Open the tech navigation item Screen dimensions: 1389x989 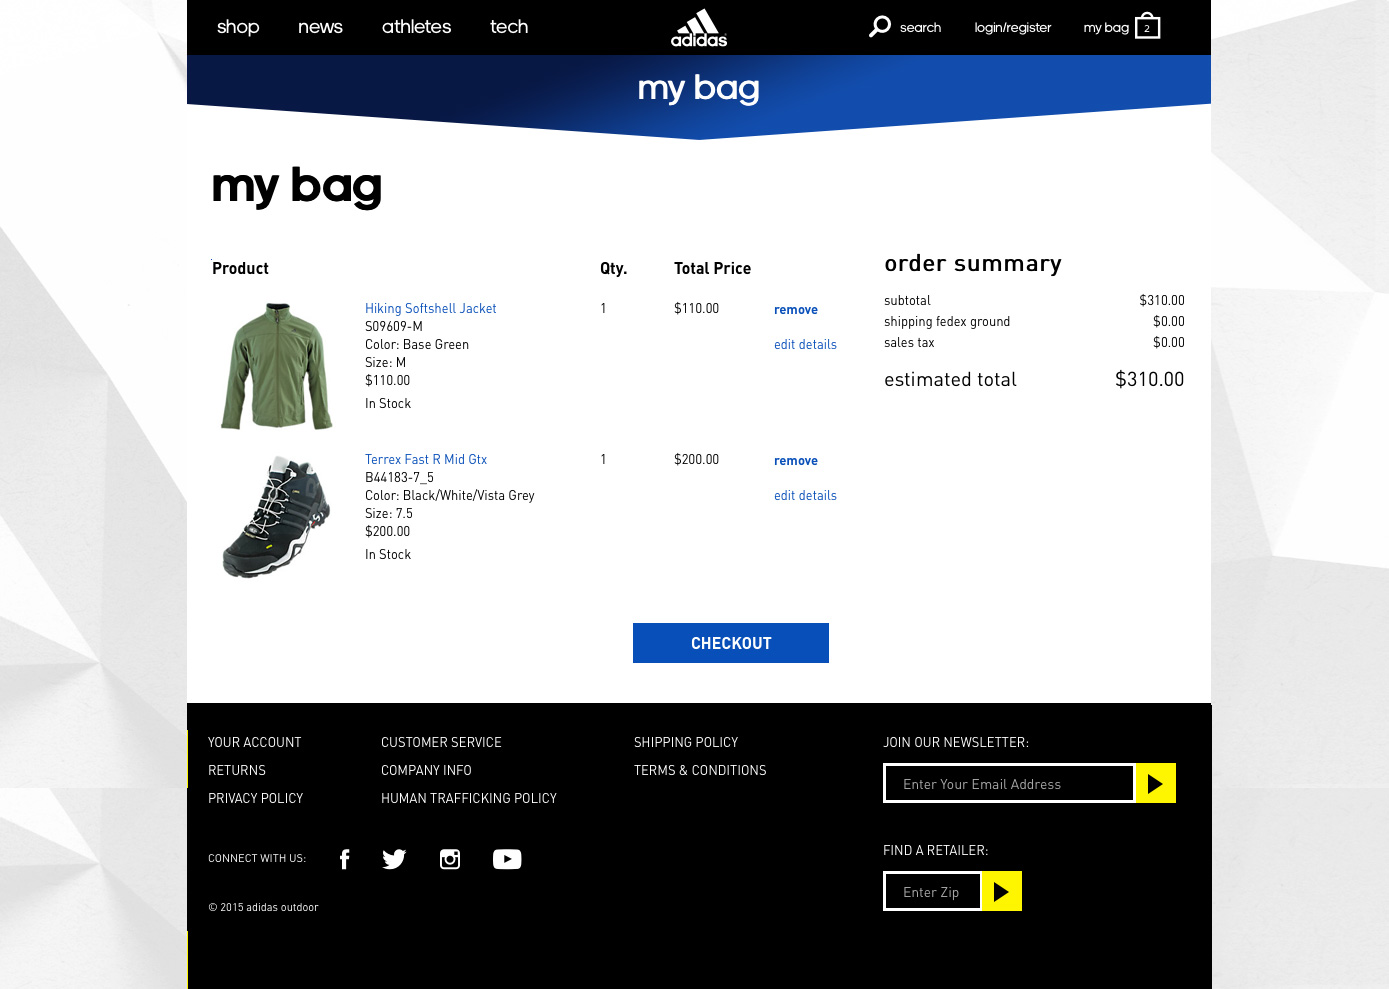coord(509,27)
